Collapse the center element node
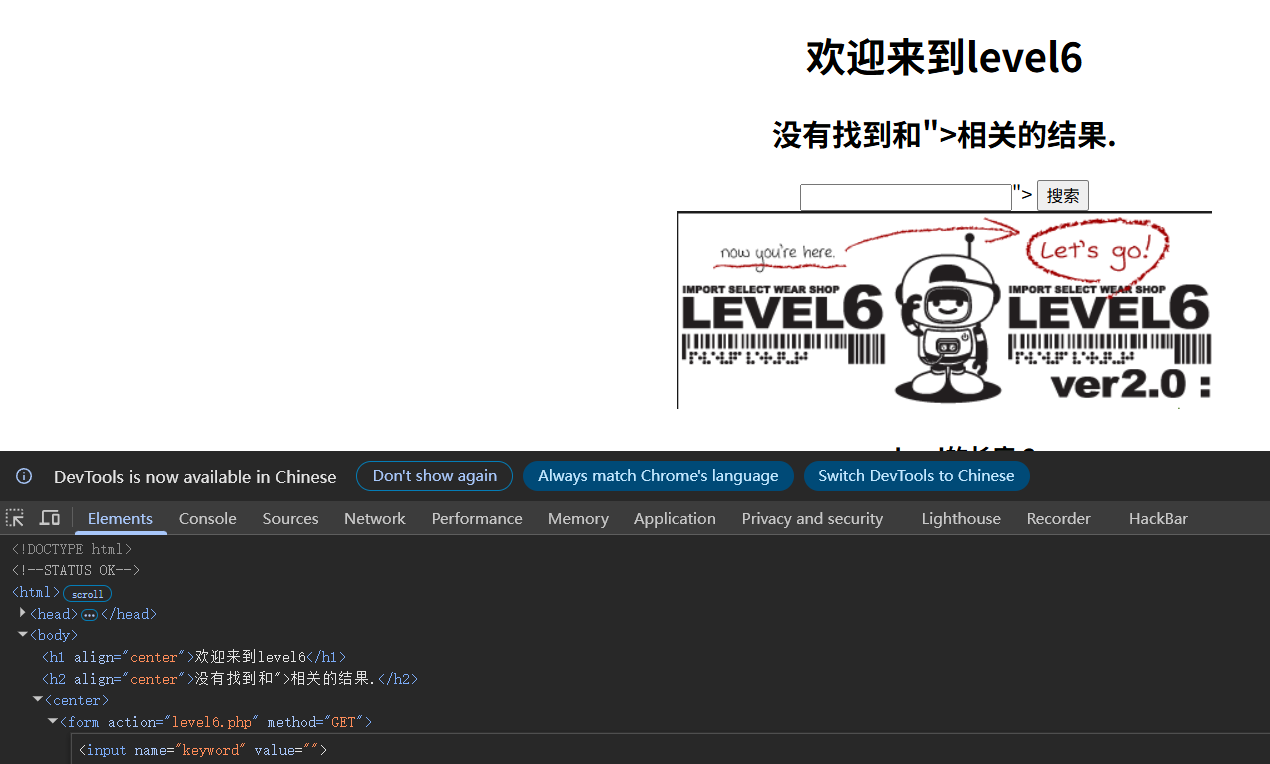The width and height of the screenshot is (1270, 764). pyautogui.click(x=38, y=700)
